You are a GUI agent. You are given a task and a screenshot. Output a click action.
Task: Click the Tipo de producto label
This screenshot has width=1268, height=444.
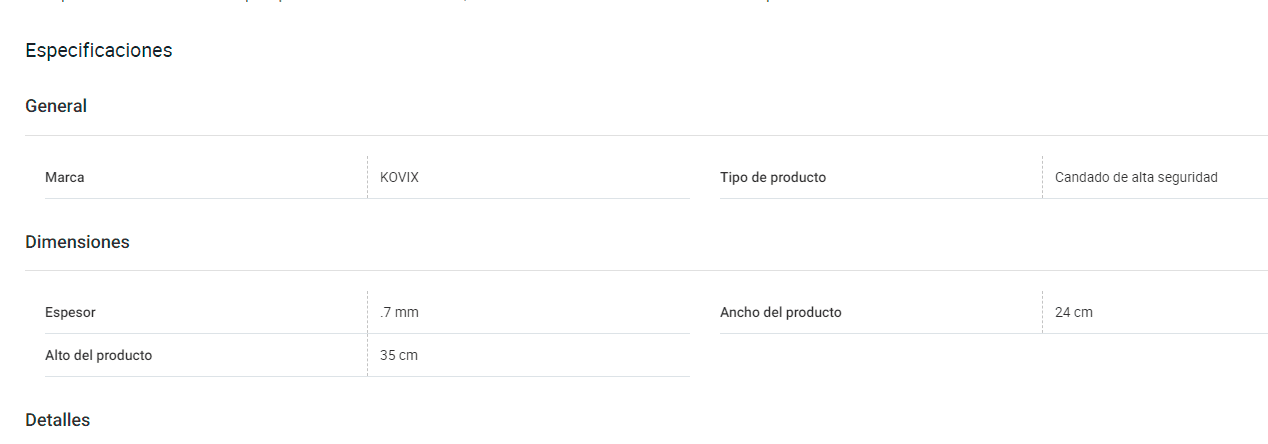773,177
